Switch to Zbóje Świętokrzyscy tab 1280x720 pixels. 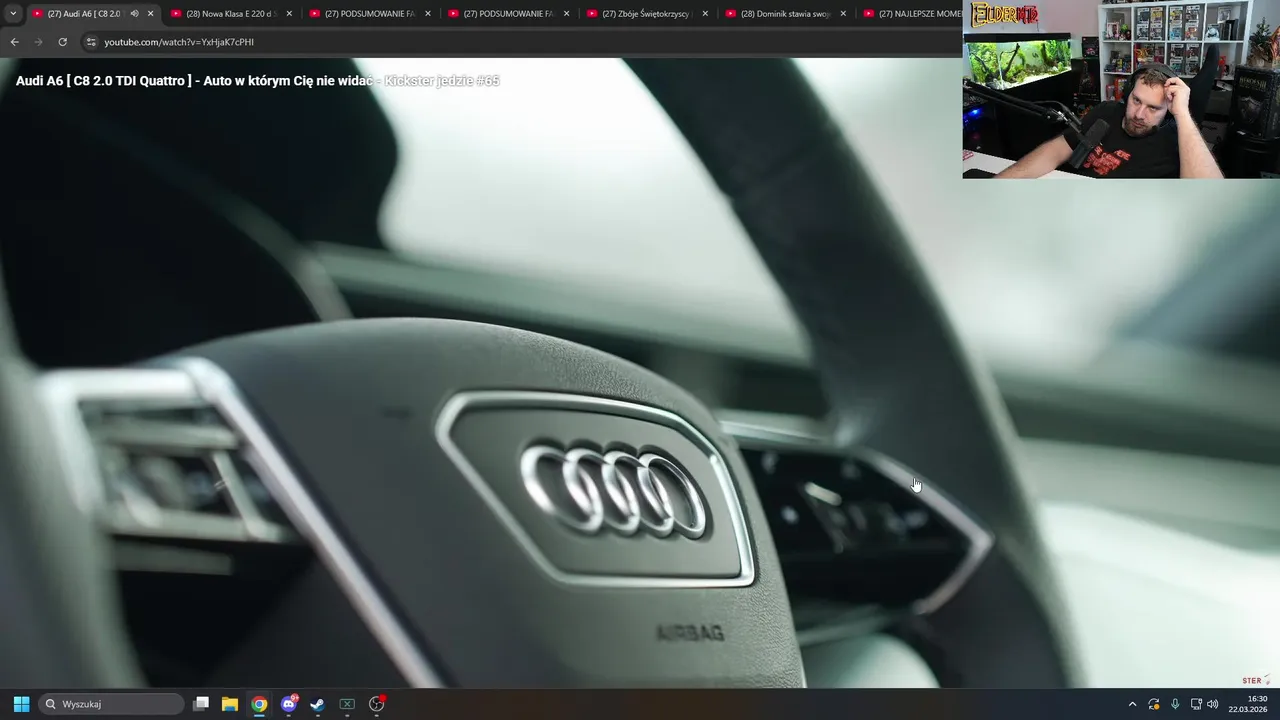(x=648, y=14)
